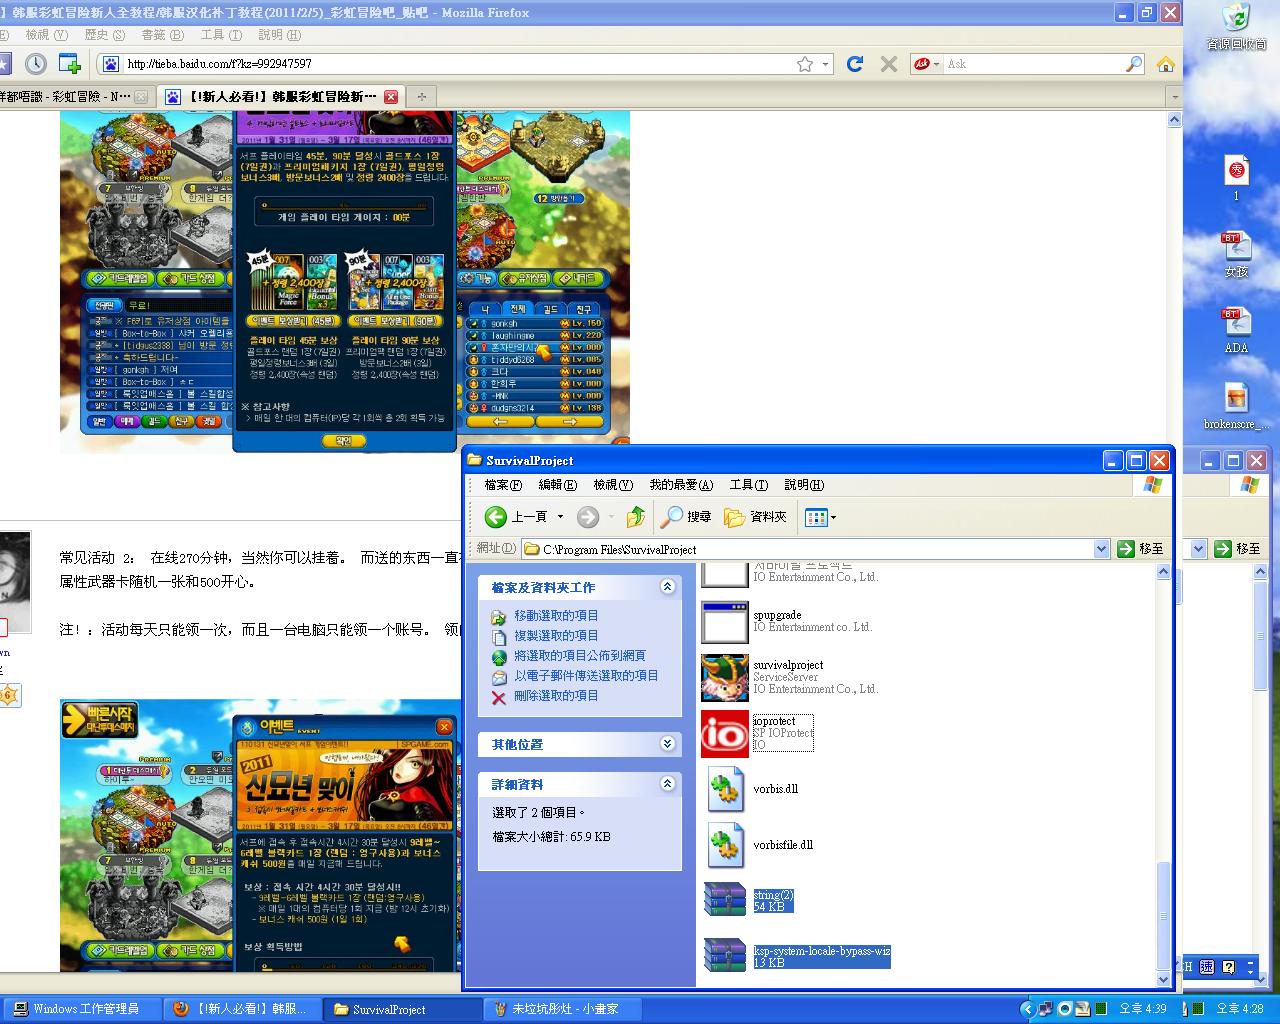Image resolution: width=1280 pixels, height=1024 pixels.
Task: Open 搜尋 search in SurvivalProject toolbar
Action: point(686,517)
